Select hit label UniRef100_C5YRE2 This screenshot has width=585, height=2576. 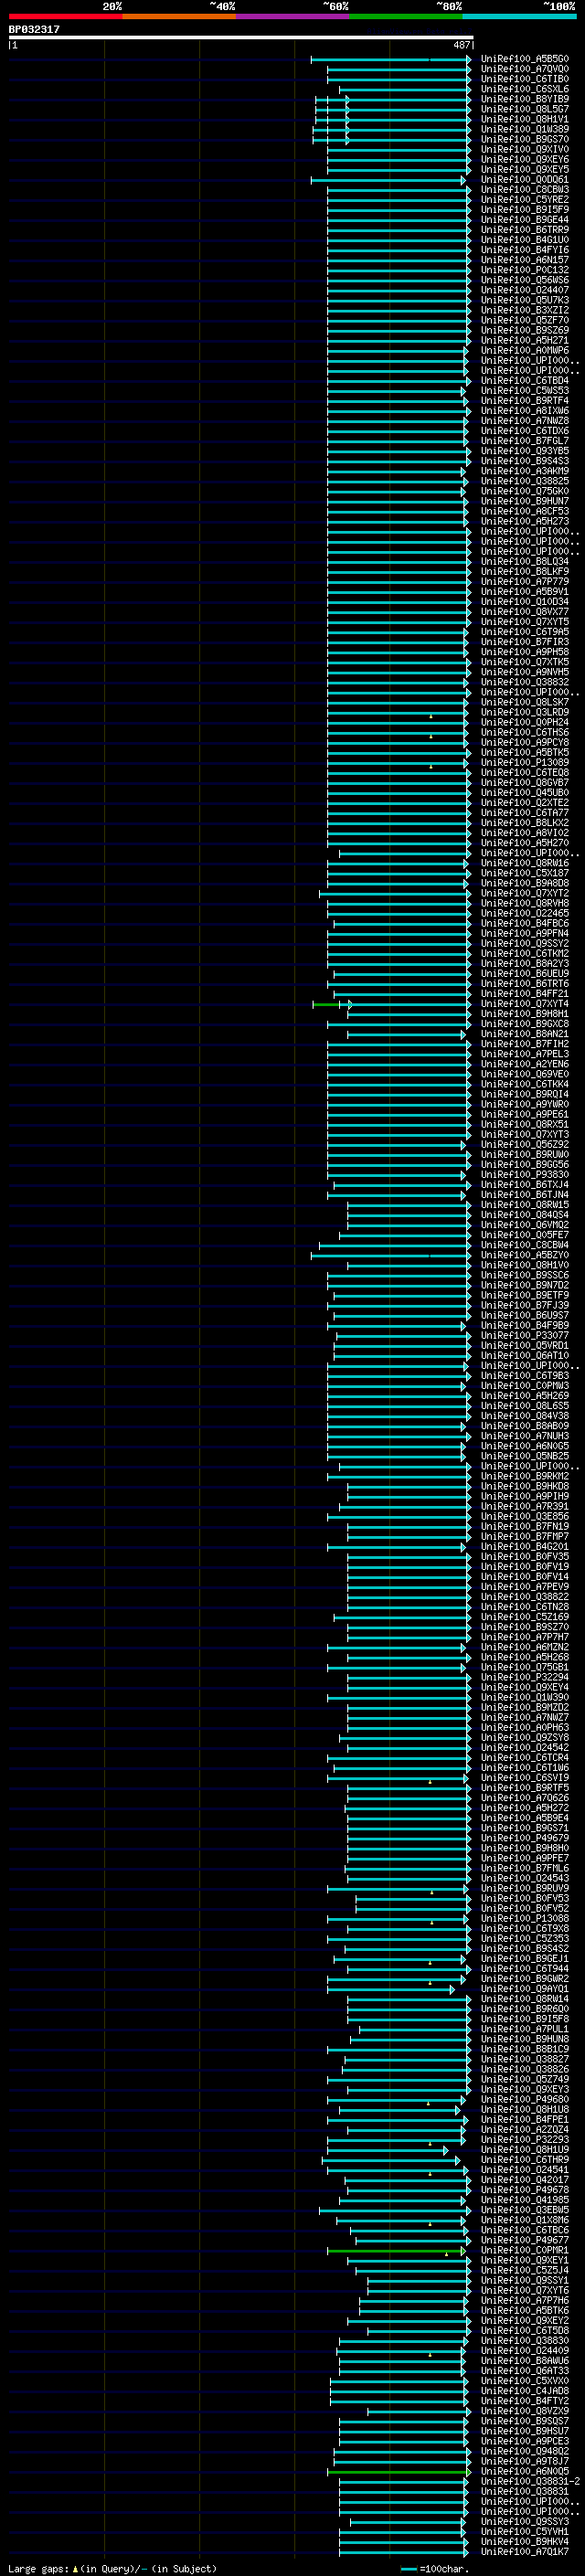point(525,199)
